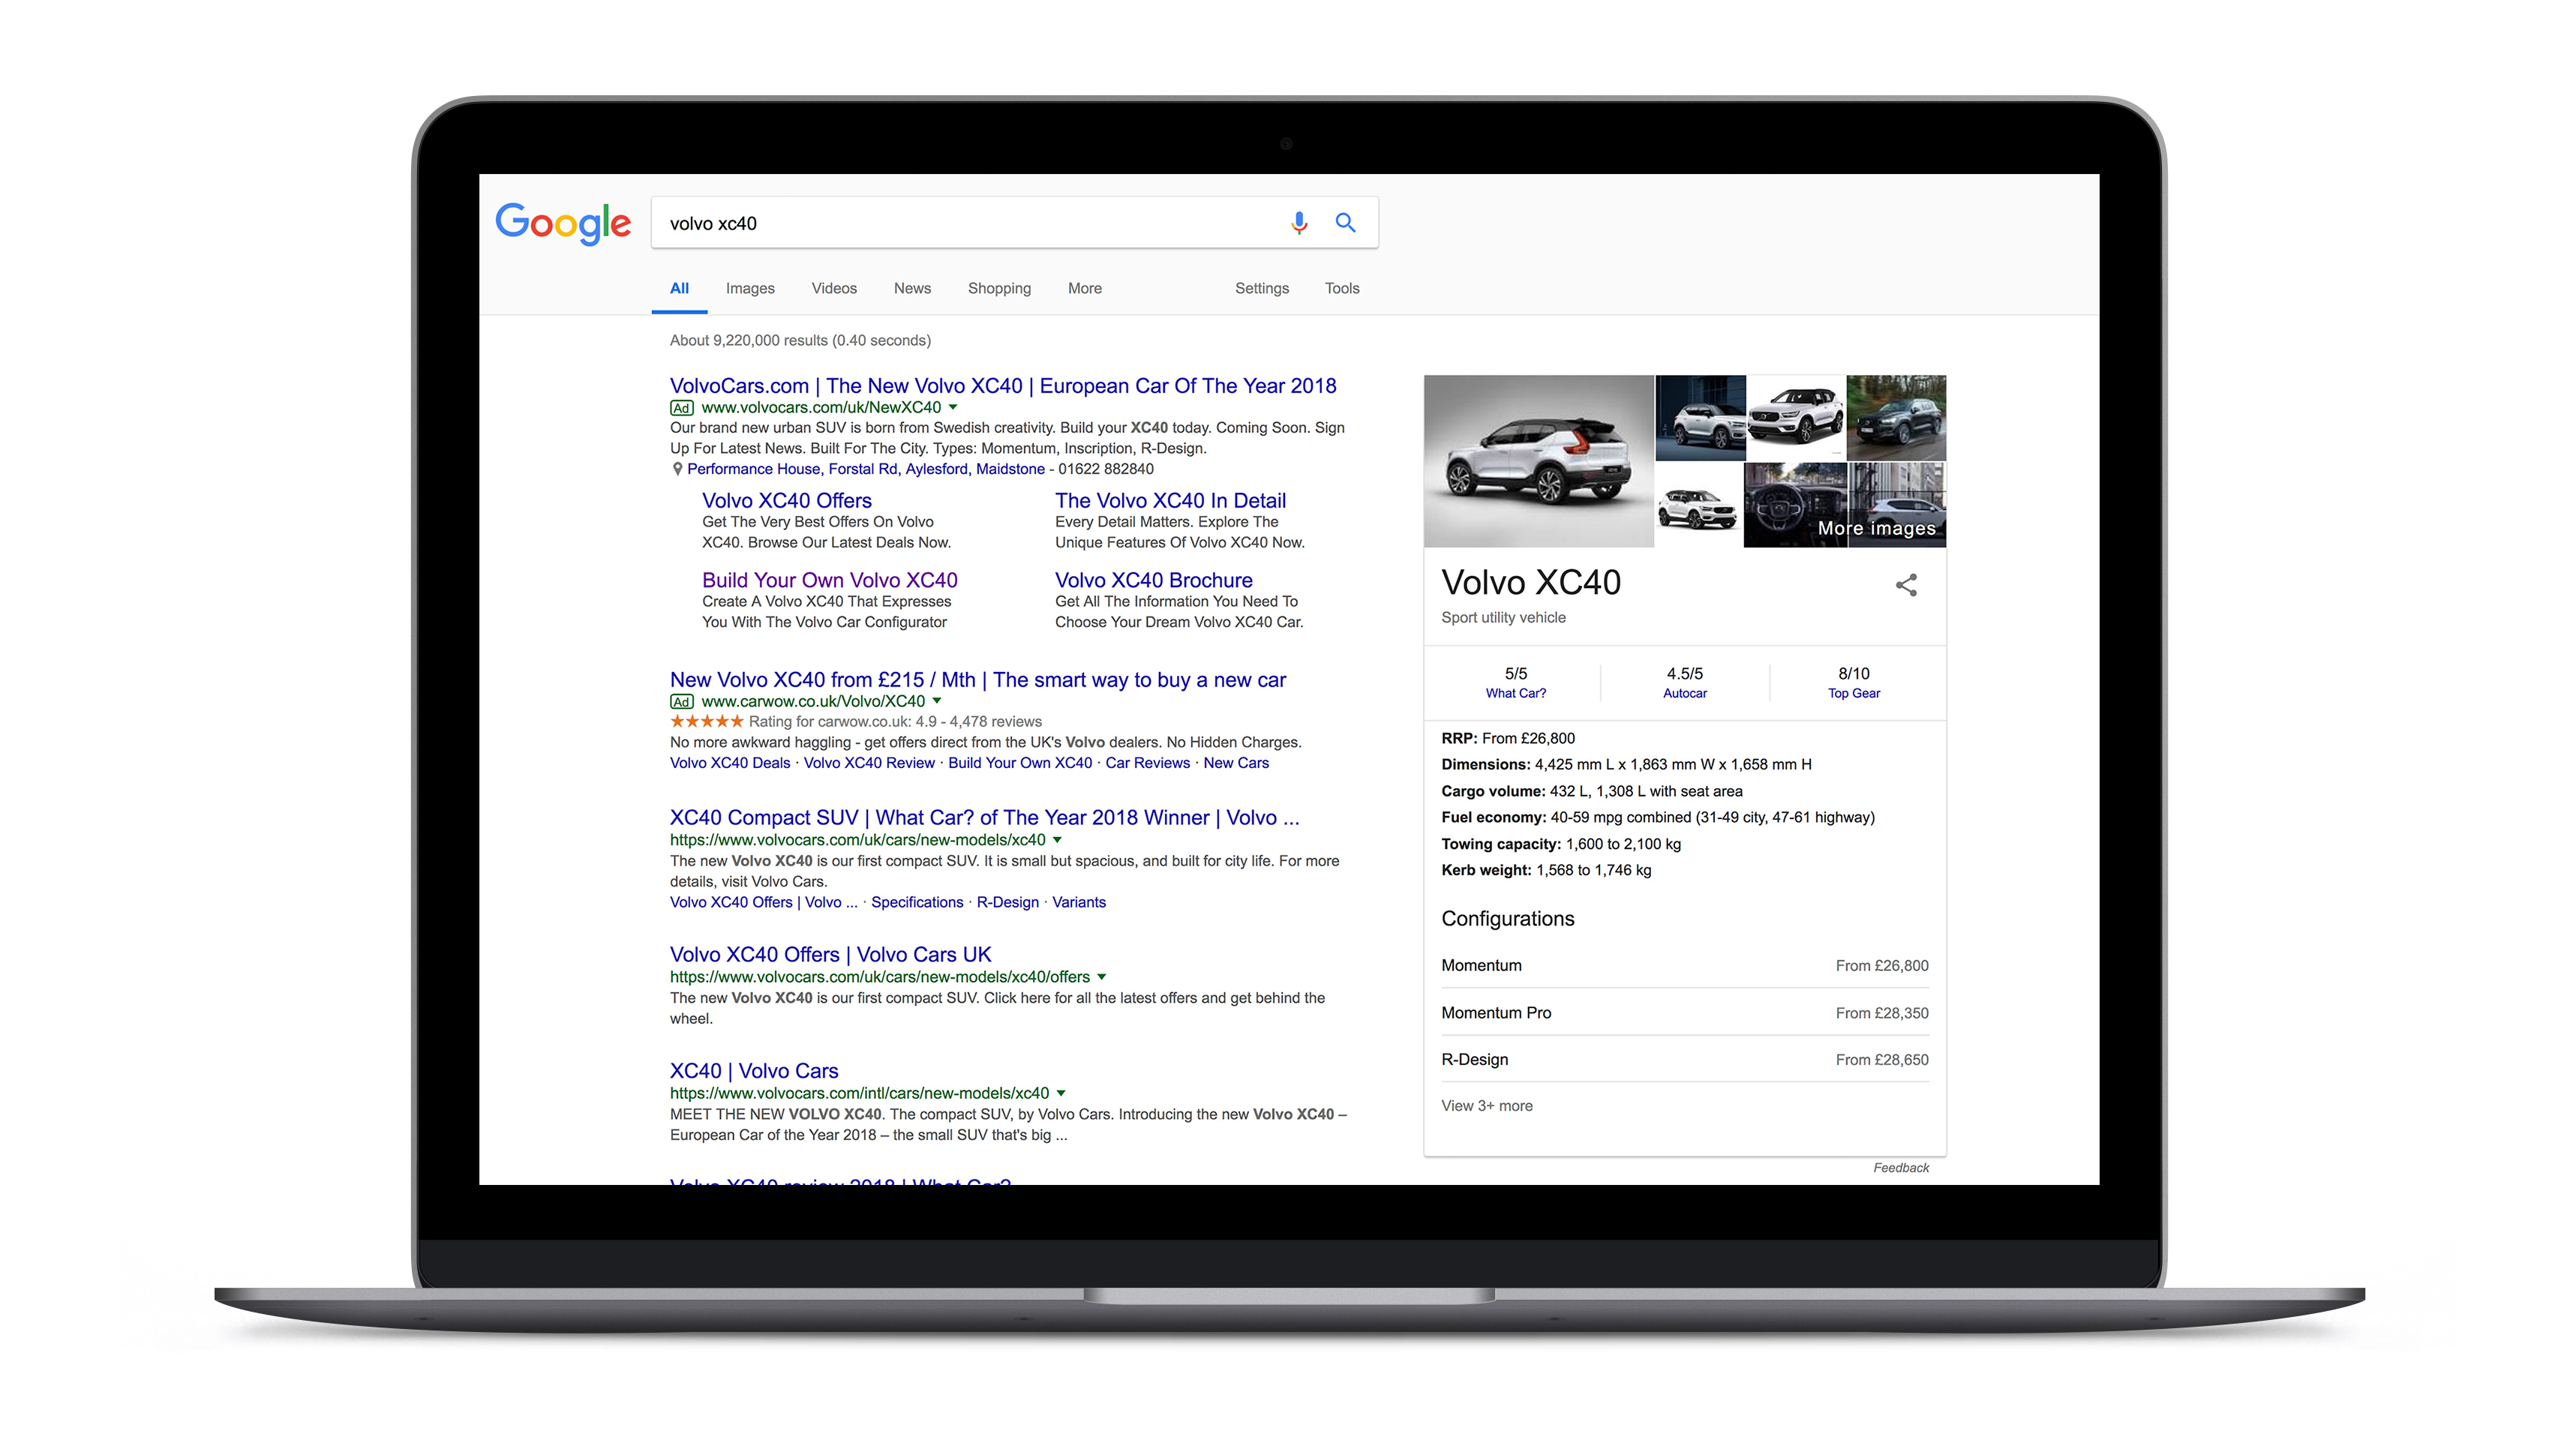Click the carwow Build Your Own XC40 link
This screenshot has height=1455, width=2576.
pos(1020,763)
